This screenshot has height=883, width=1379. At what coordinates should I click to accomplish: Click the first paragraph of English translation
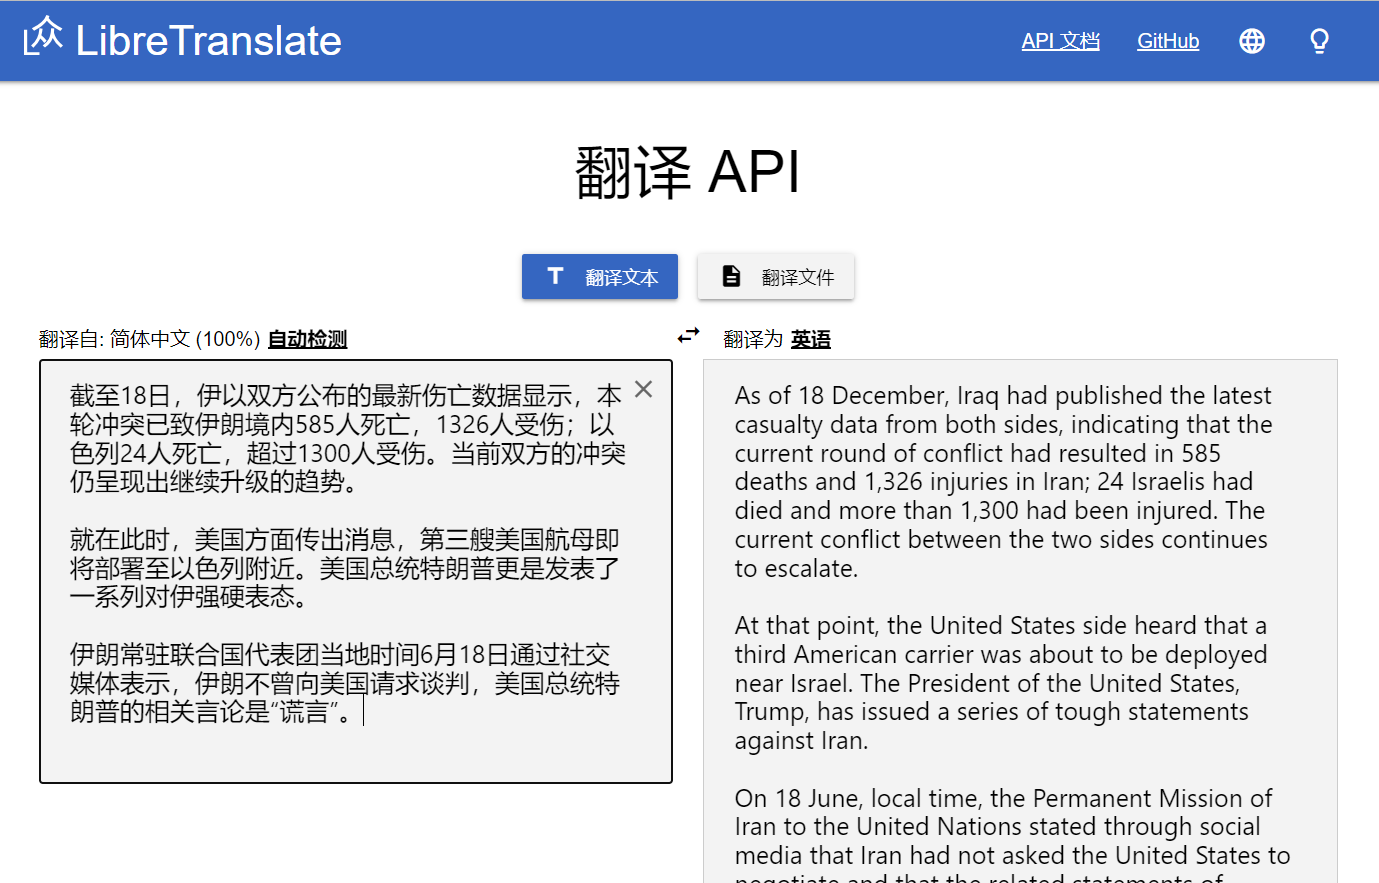coord(1002,481)
